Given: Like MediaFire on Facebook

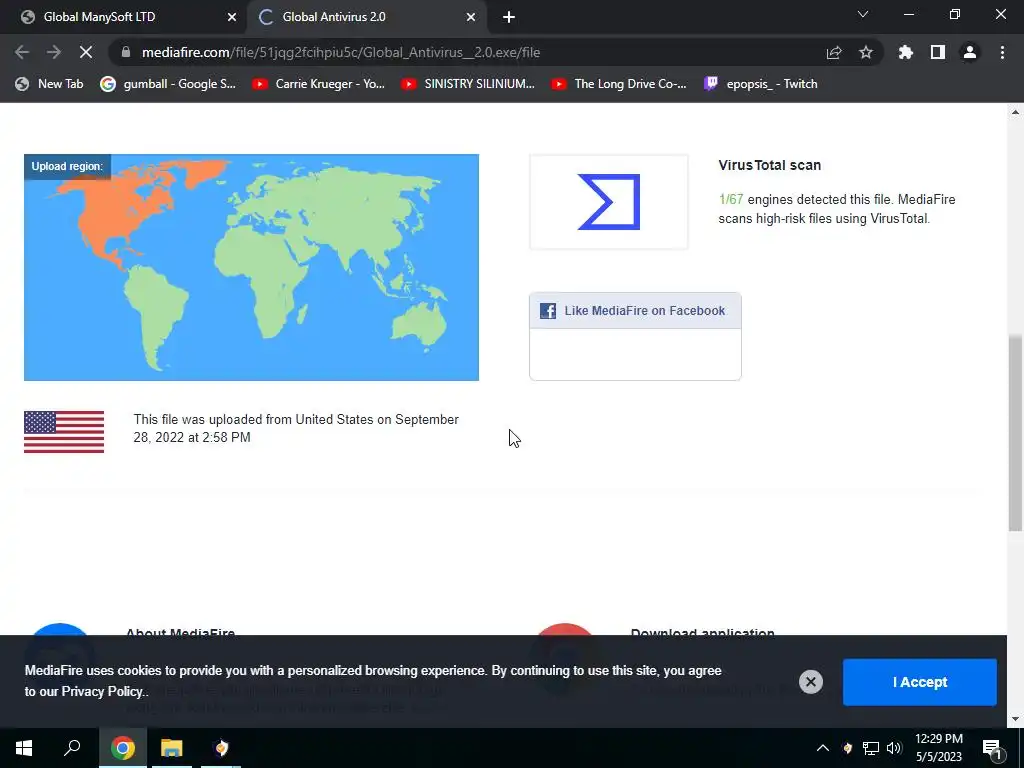Looking at the screenshot, I should [635, 311].
